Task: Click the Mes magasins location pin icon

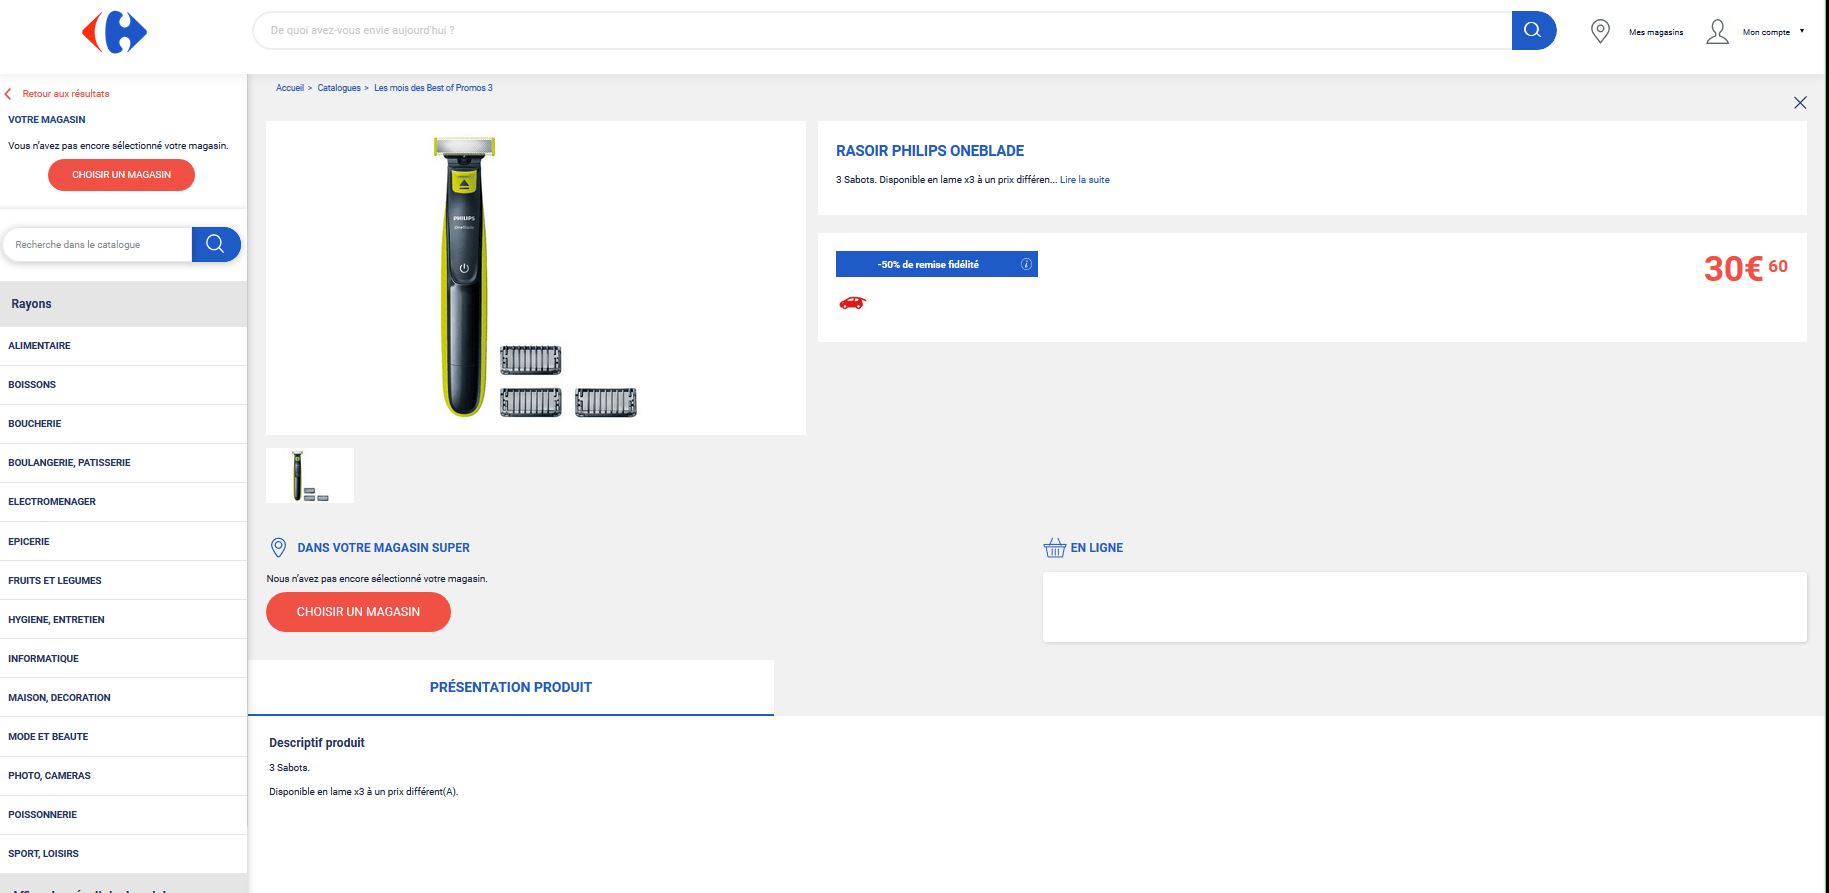Action: click(1600, 31)
